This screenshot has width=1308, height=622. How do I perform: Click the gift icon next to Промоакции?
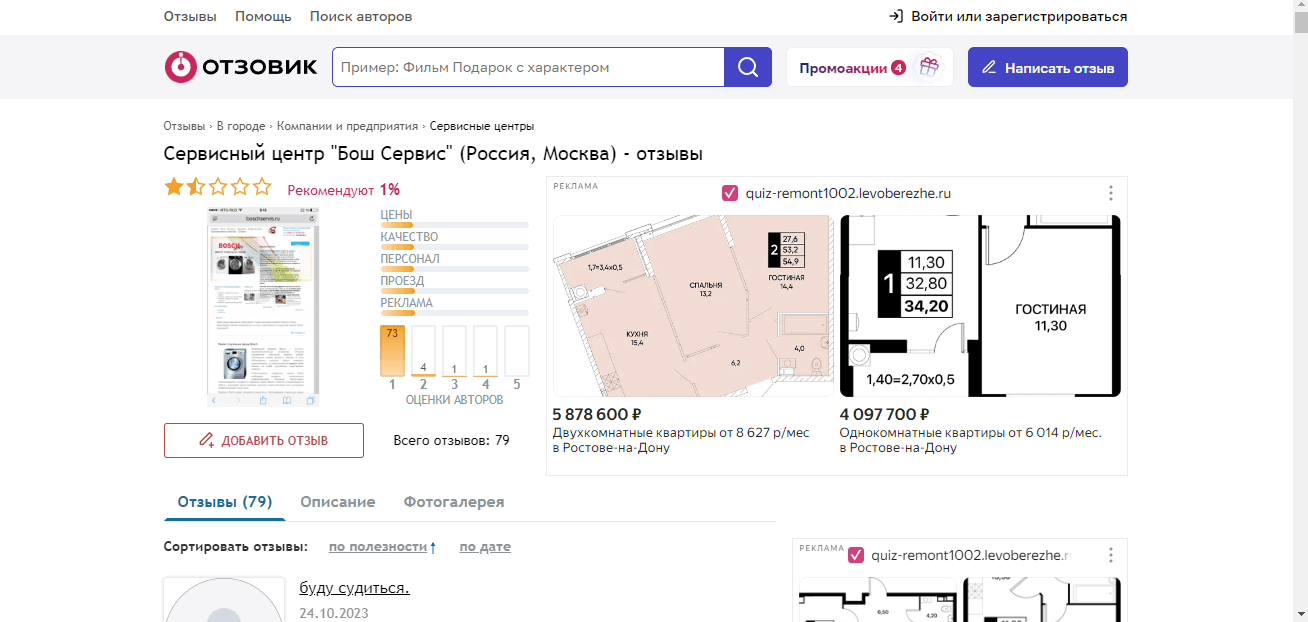click(x=928, y=65)
